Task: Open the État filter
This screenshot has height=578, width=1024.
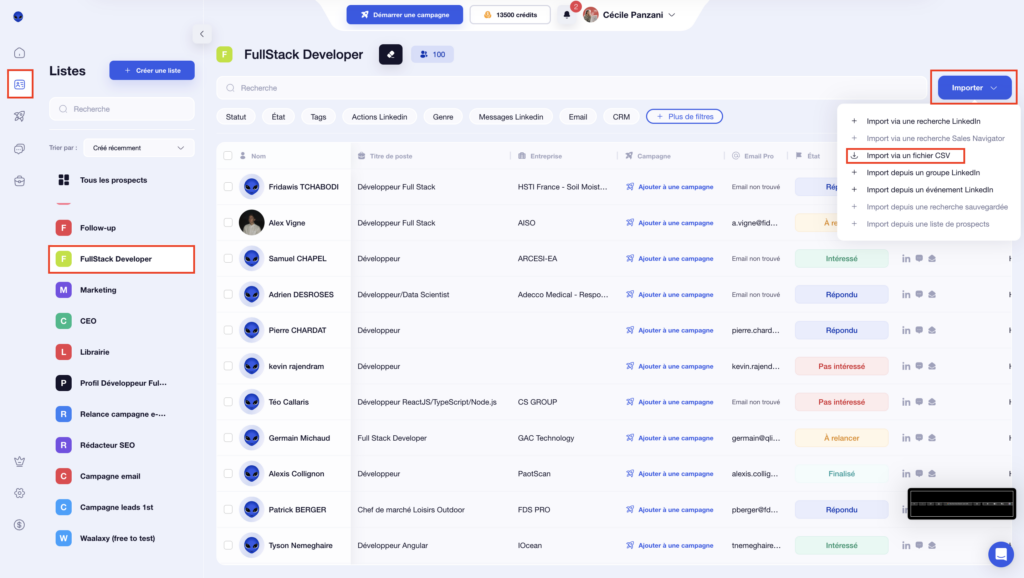Action: click(x=278, y=117)
